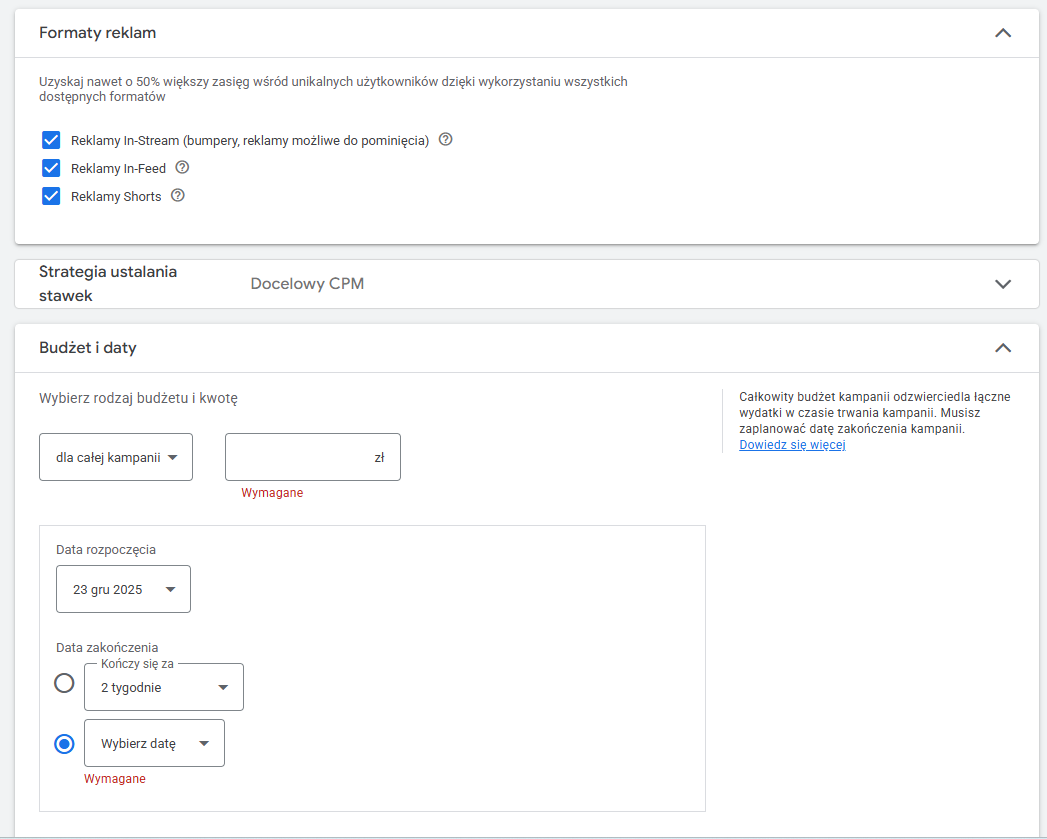Open the '2 tygodnie' duration dropdown
The image size is (1047, 839).
(x=164, y=688)
